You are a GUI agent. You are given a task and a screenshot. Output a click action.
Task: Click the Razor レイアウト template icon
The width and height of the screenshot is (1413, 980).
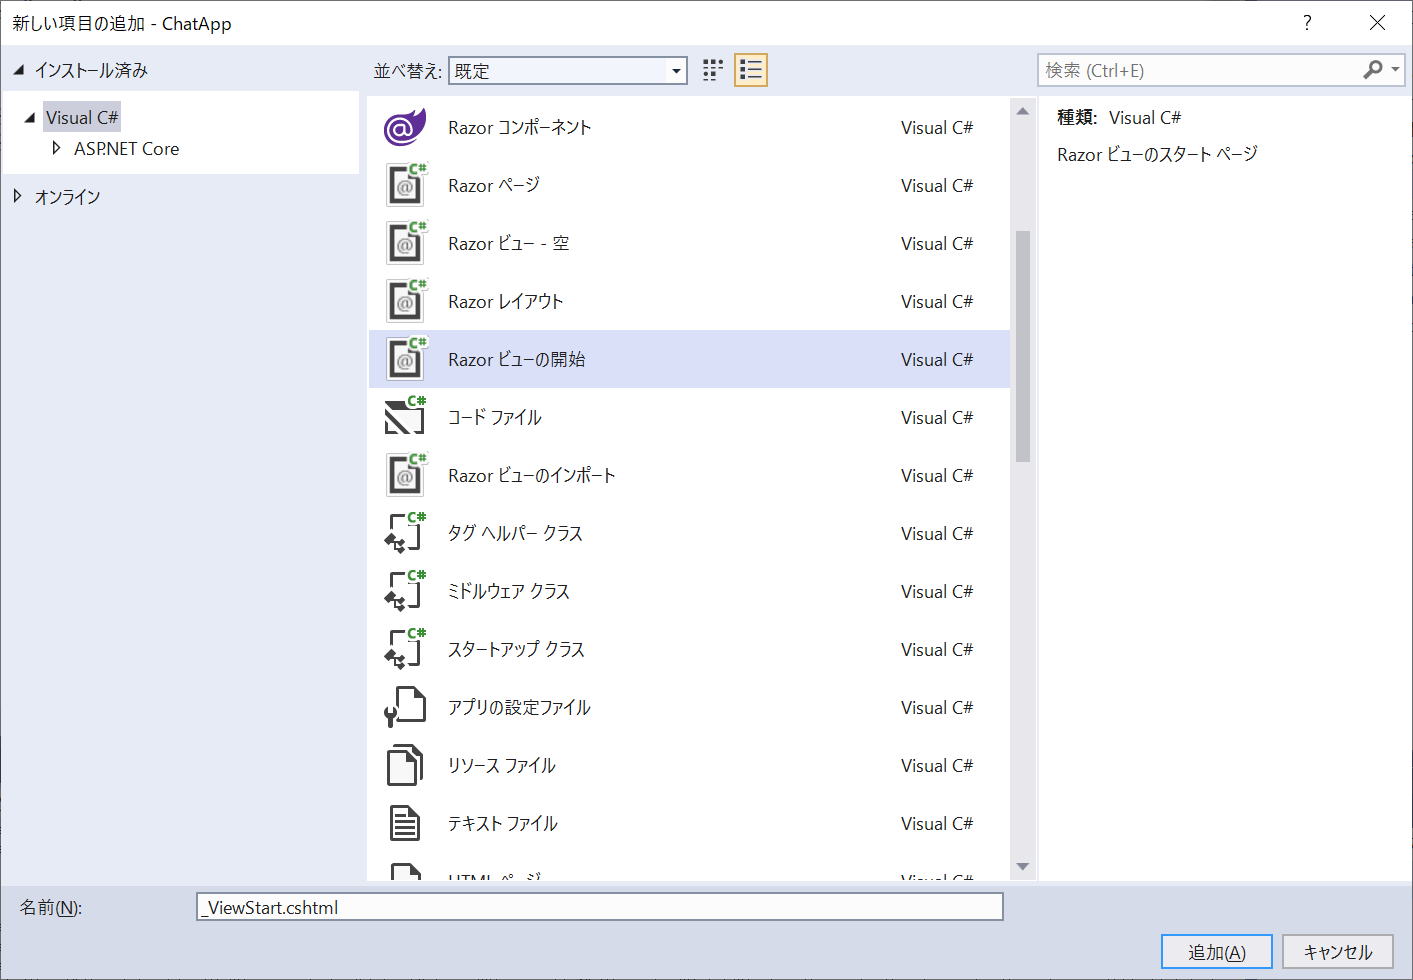point(405,301)
